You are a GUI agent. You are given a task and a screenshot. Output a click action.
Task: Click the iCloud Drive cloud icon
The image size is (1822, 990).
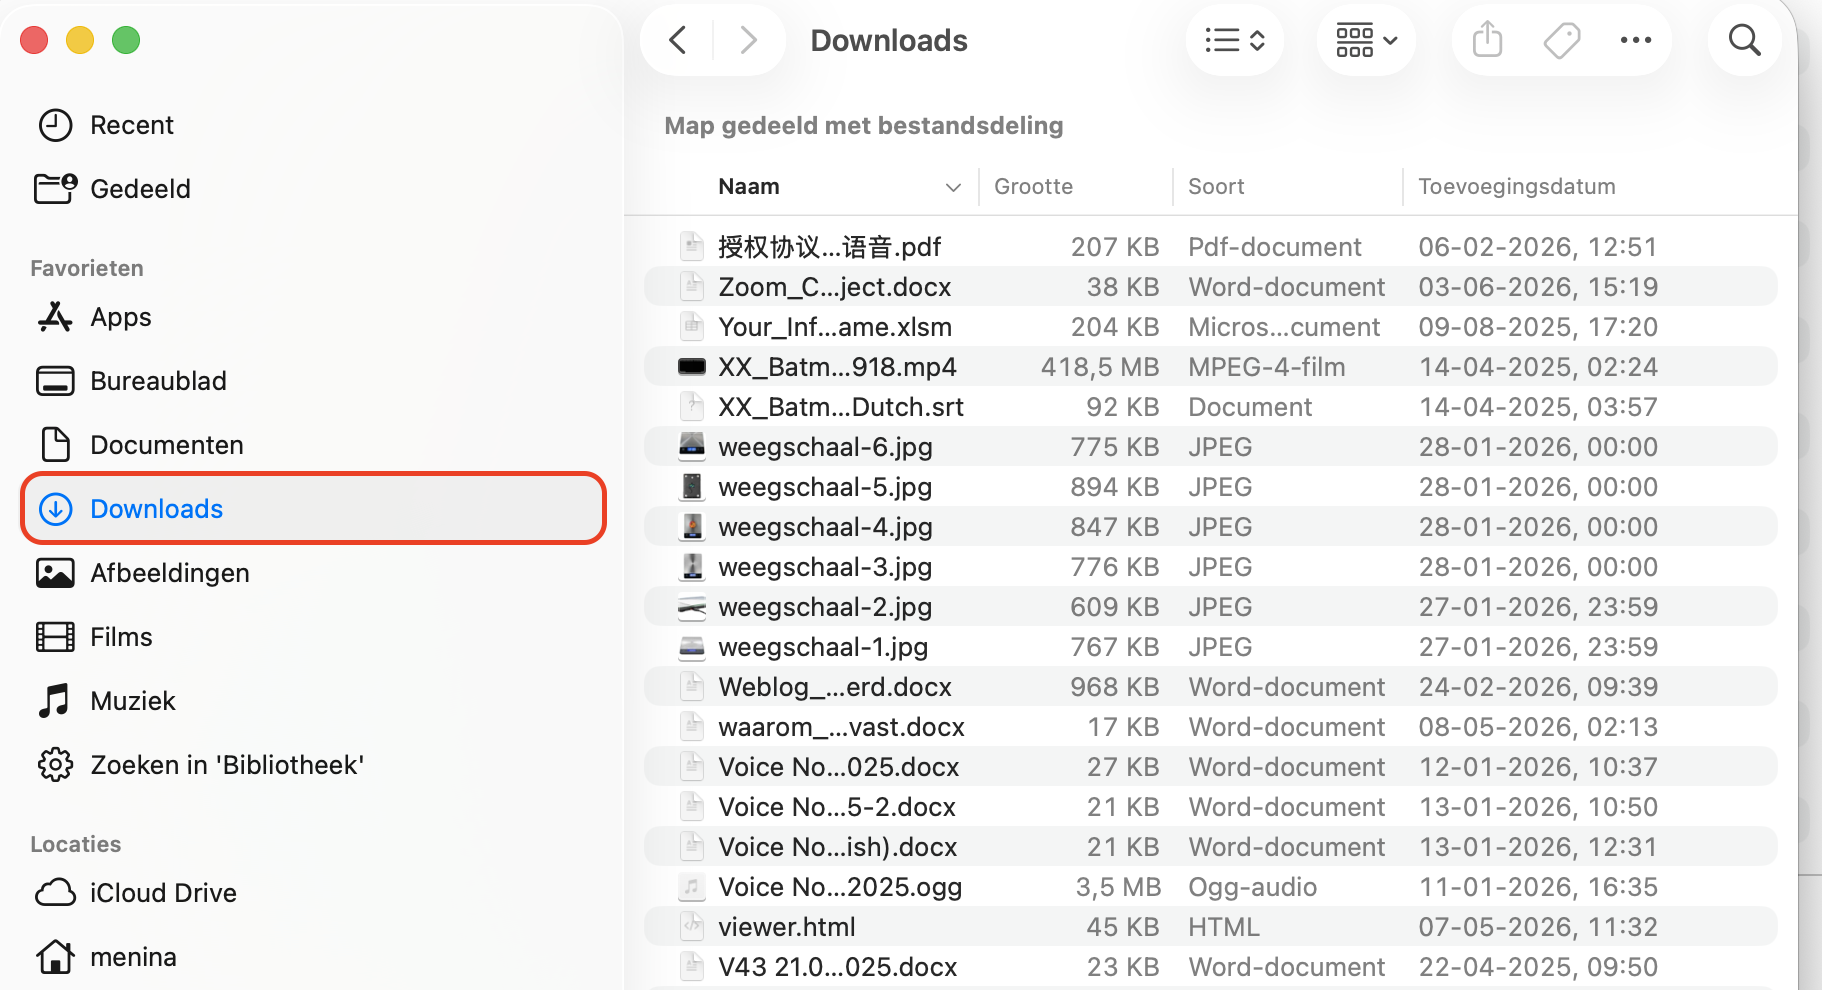pyautogui.click(x=55, y=893)
